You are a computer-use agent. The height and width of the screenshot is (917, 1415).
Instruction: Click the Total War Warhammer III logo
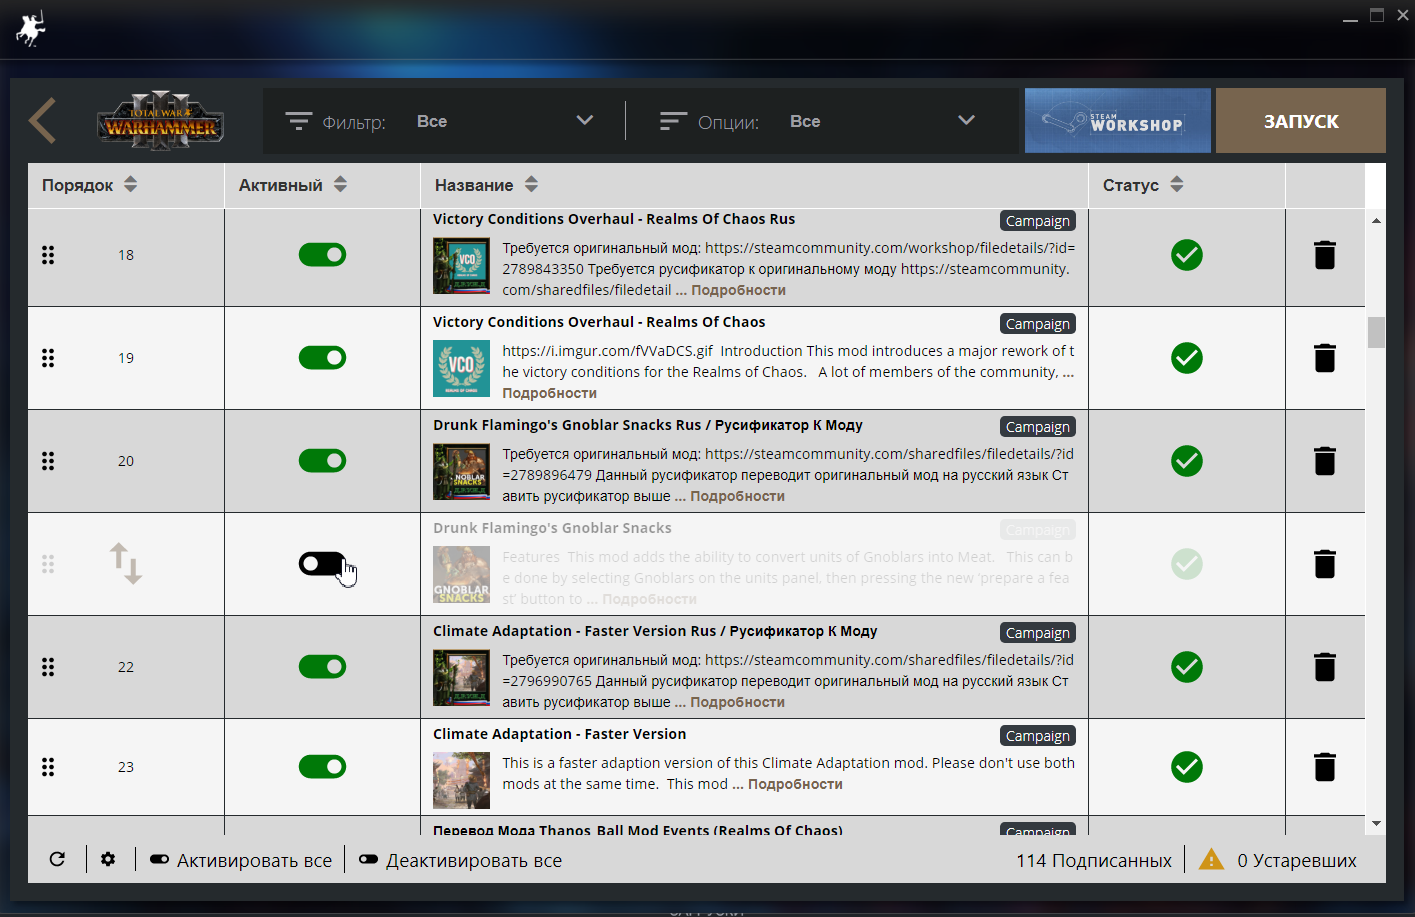click(x=160, y=122)
